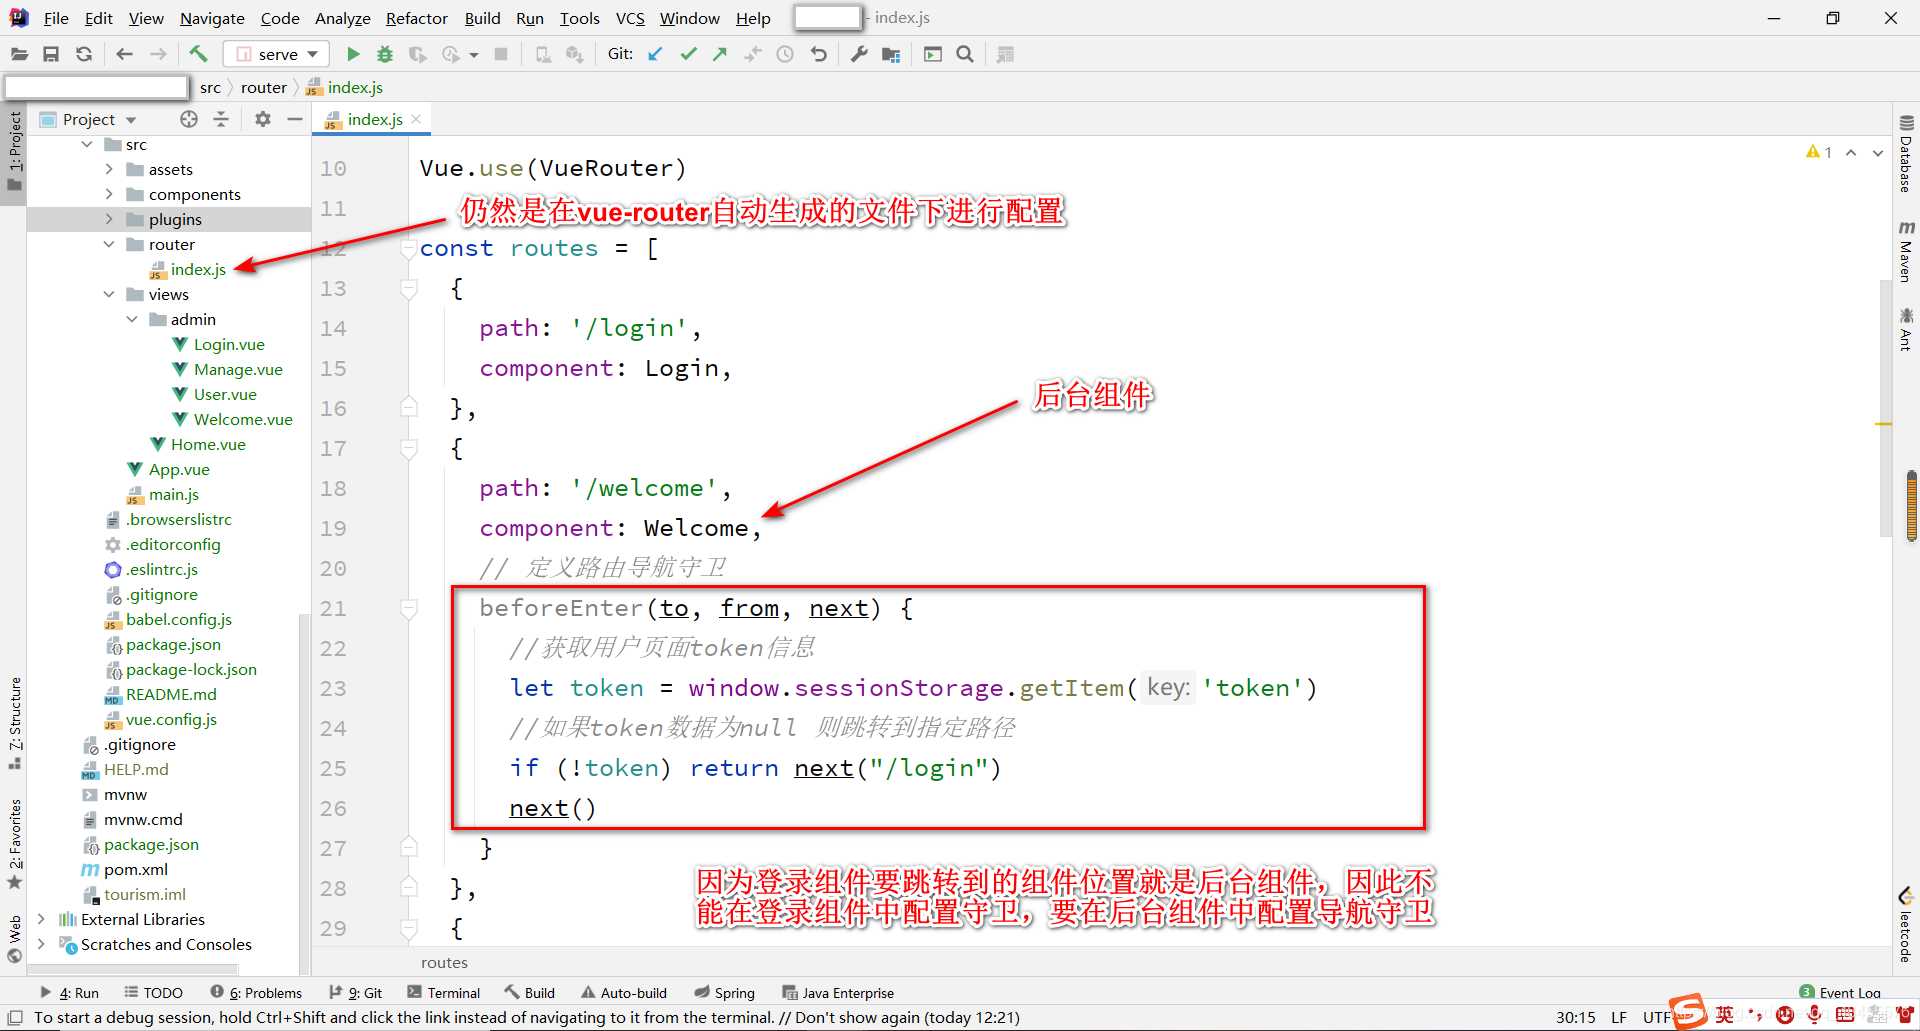
Task: Click the Build project hammer icon
Action: [x=198, y=54]
